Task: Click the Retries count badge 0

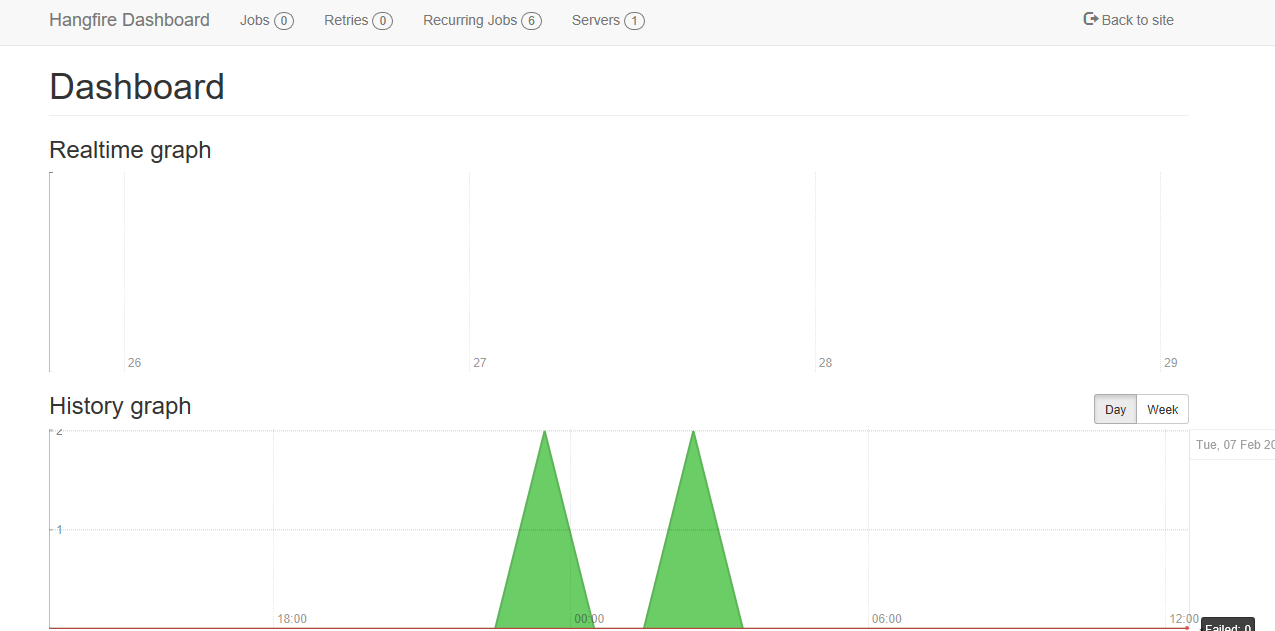Action: (382, 21)
